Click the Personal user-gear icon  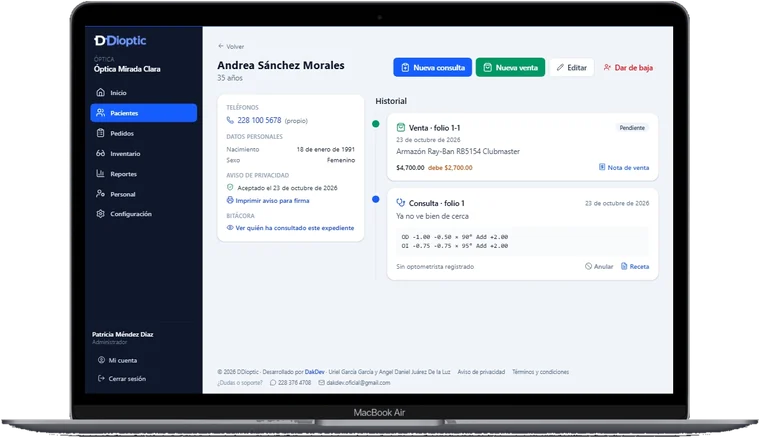click(x=100, y=194)
